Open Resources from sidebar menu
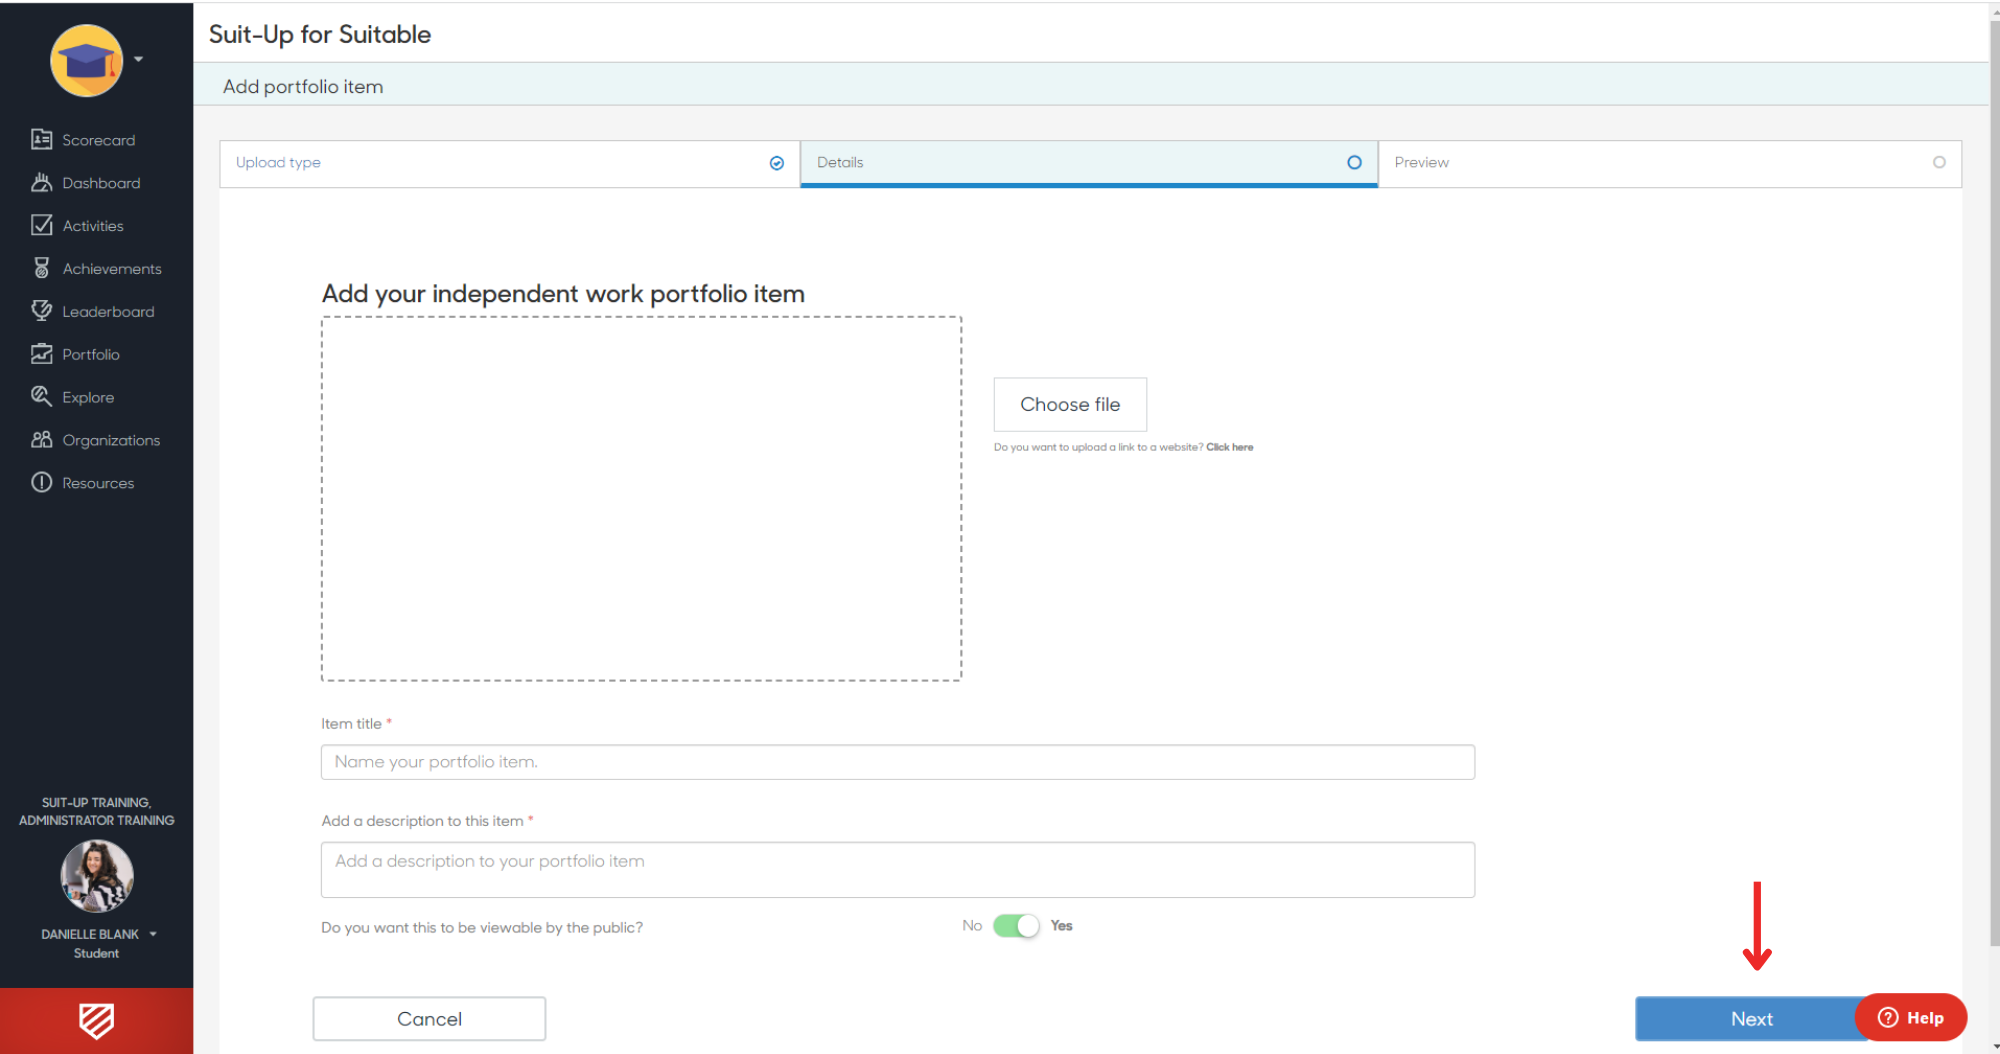The image size is (2000, 1054). 96,483
